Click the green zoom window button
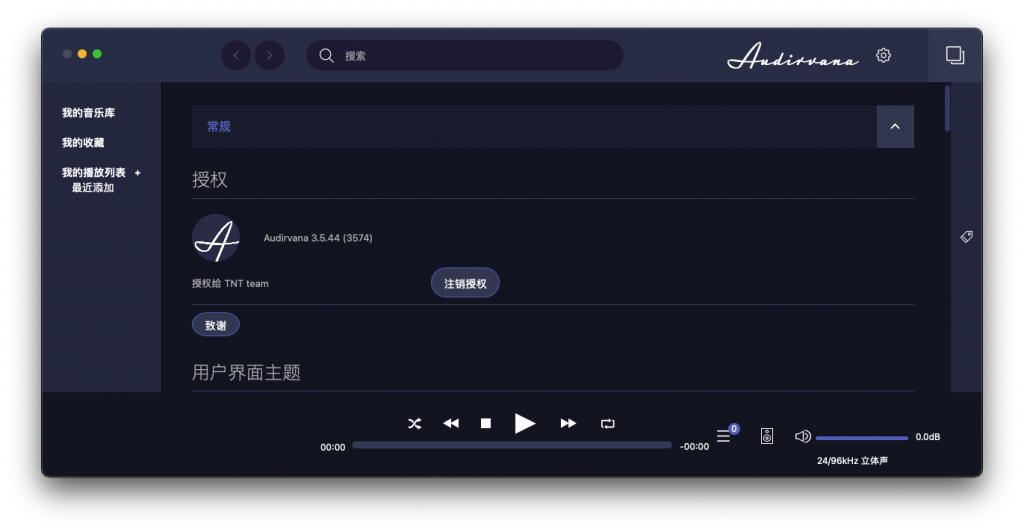This screenshot has height=532, width=1024. click(x=97, y=54)
